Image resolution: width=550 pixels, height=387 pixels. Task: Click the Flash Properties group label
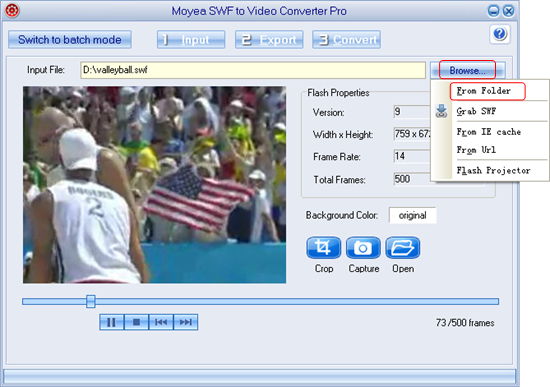click(338, 93)
